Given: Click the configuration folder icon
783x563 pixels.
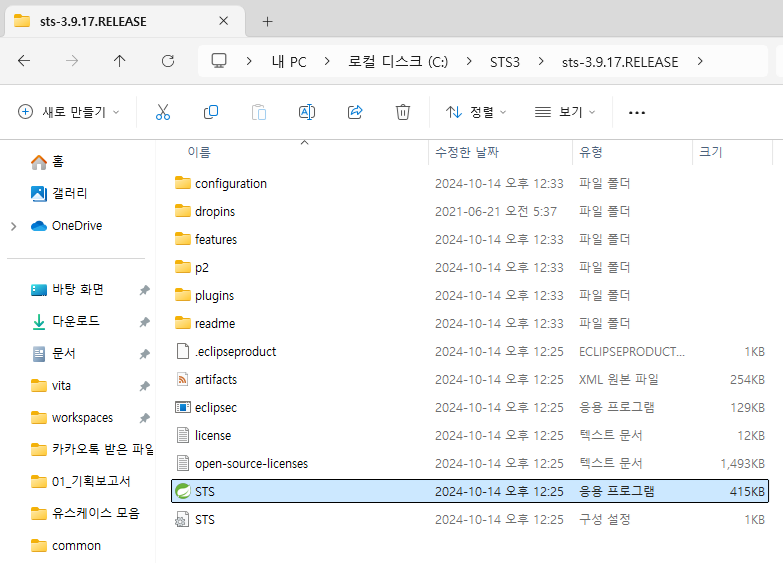Looking at the screenshot, I should 183,183.
